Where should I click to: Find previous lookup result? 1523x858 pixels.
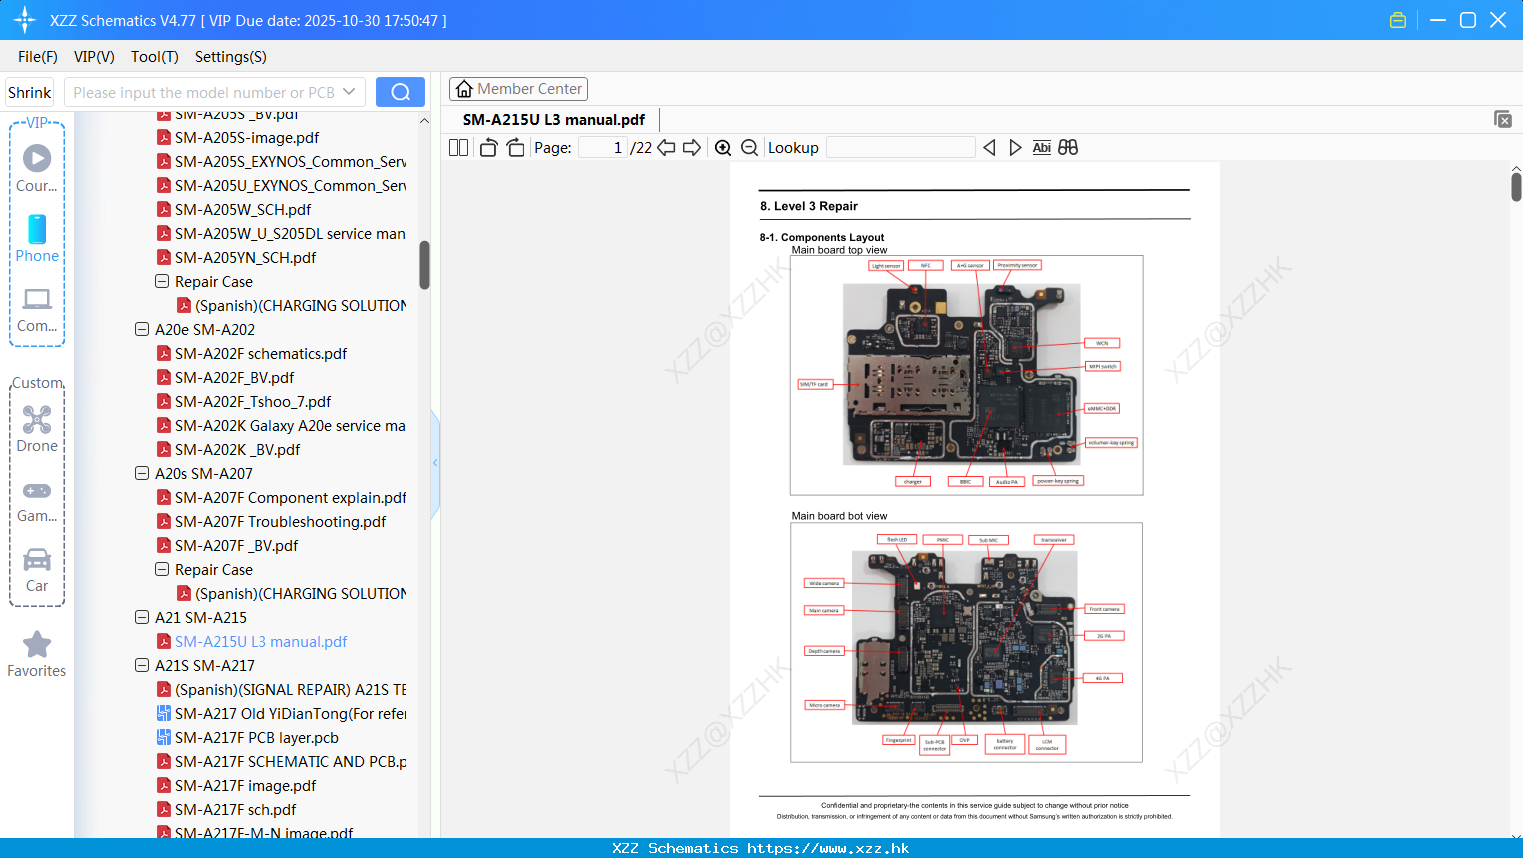tap(989, 147)
